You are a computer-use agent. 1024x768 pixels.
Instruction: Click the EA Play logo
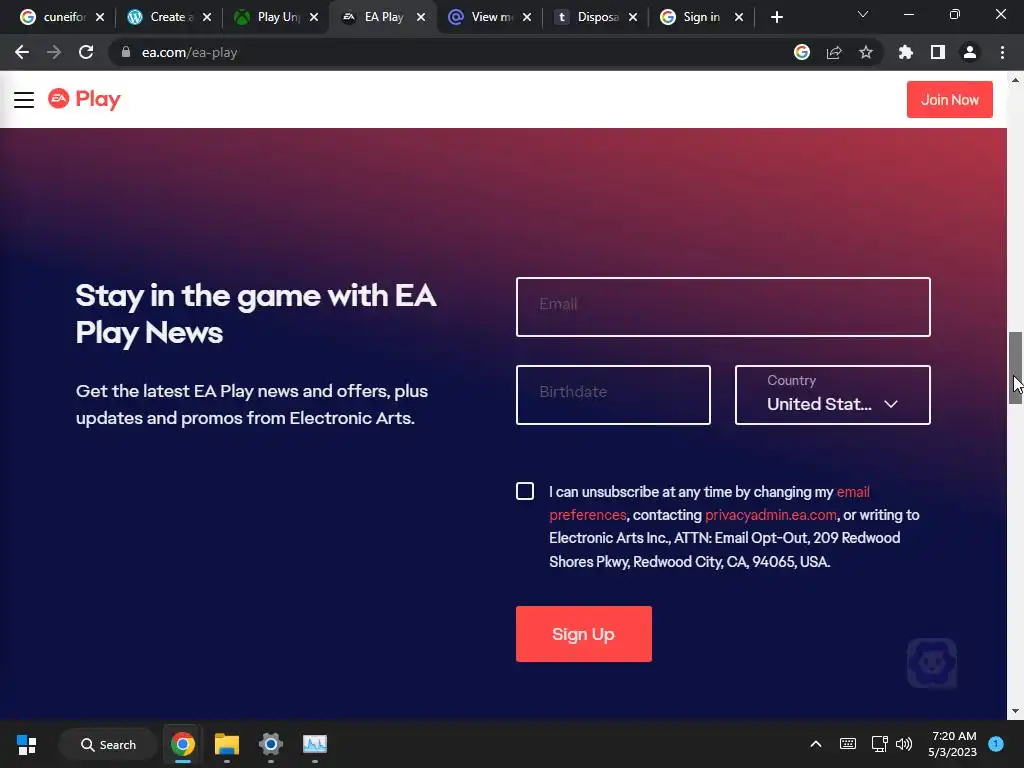84,99
